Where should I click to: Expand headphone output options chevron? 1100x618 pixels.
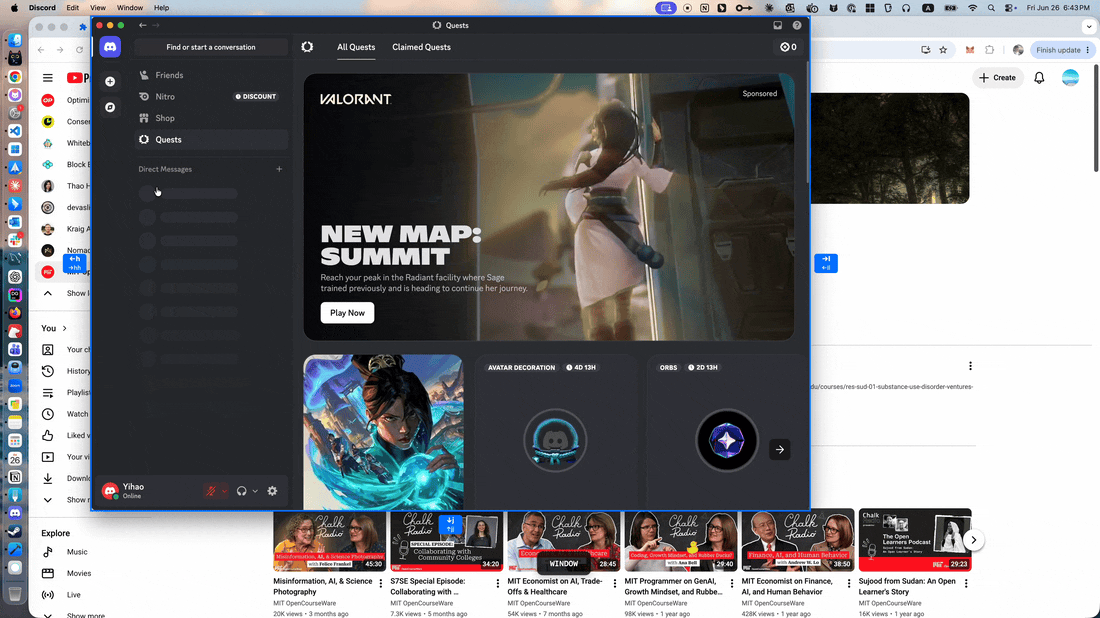point(255,491)
